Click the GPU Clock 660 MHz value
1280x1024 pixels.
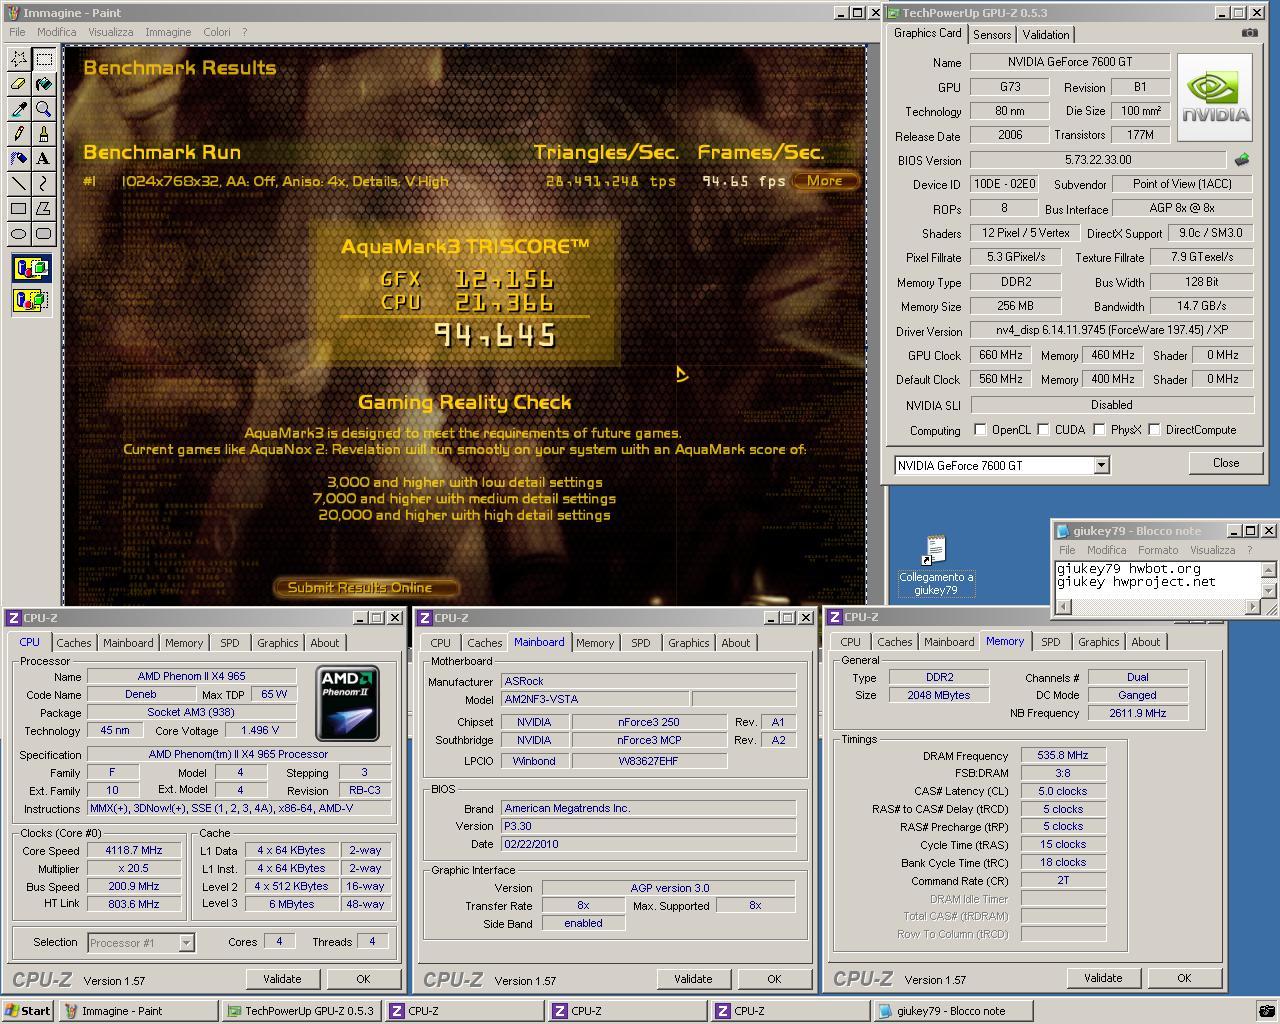[1000, 355]
